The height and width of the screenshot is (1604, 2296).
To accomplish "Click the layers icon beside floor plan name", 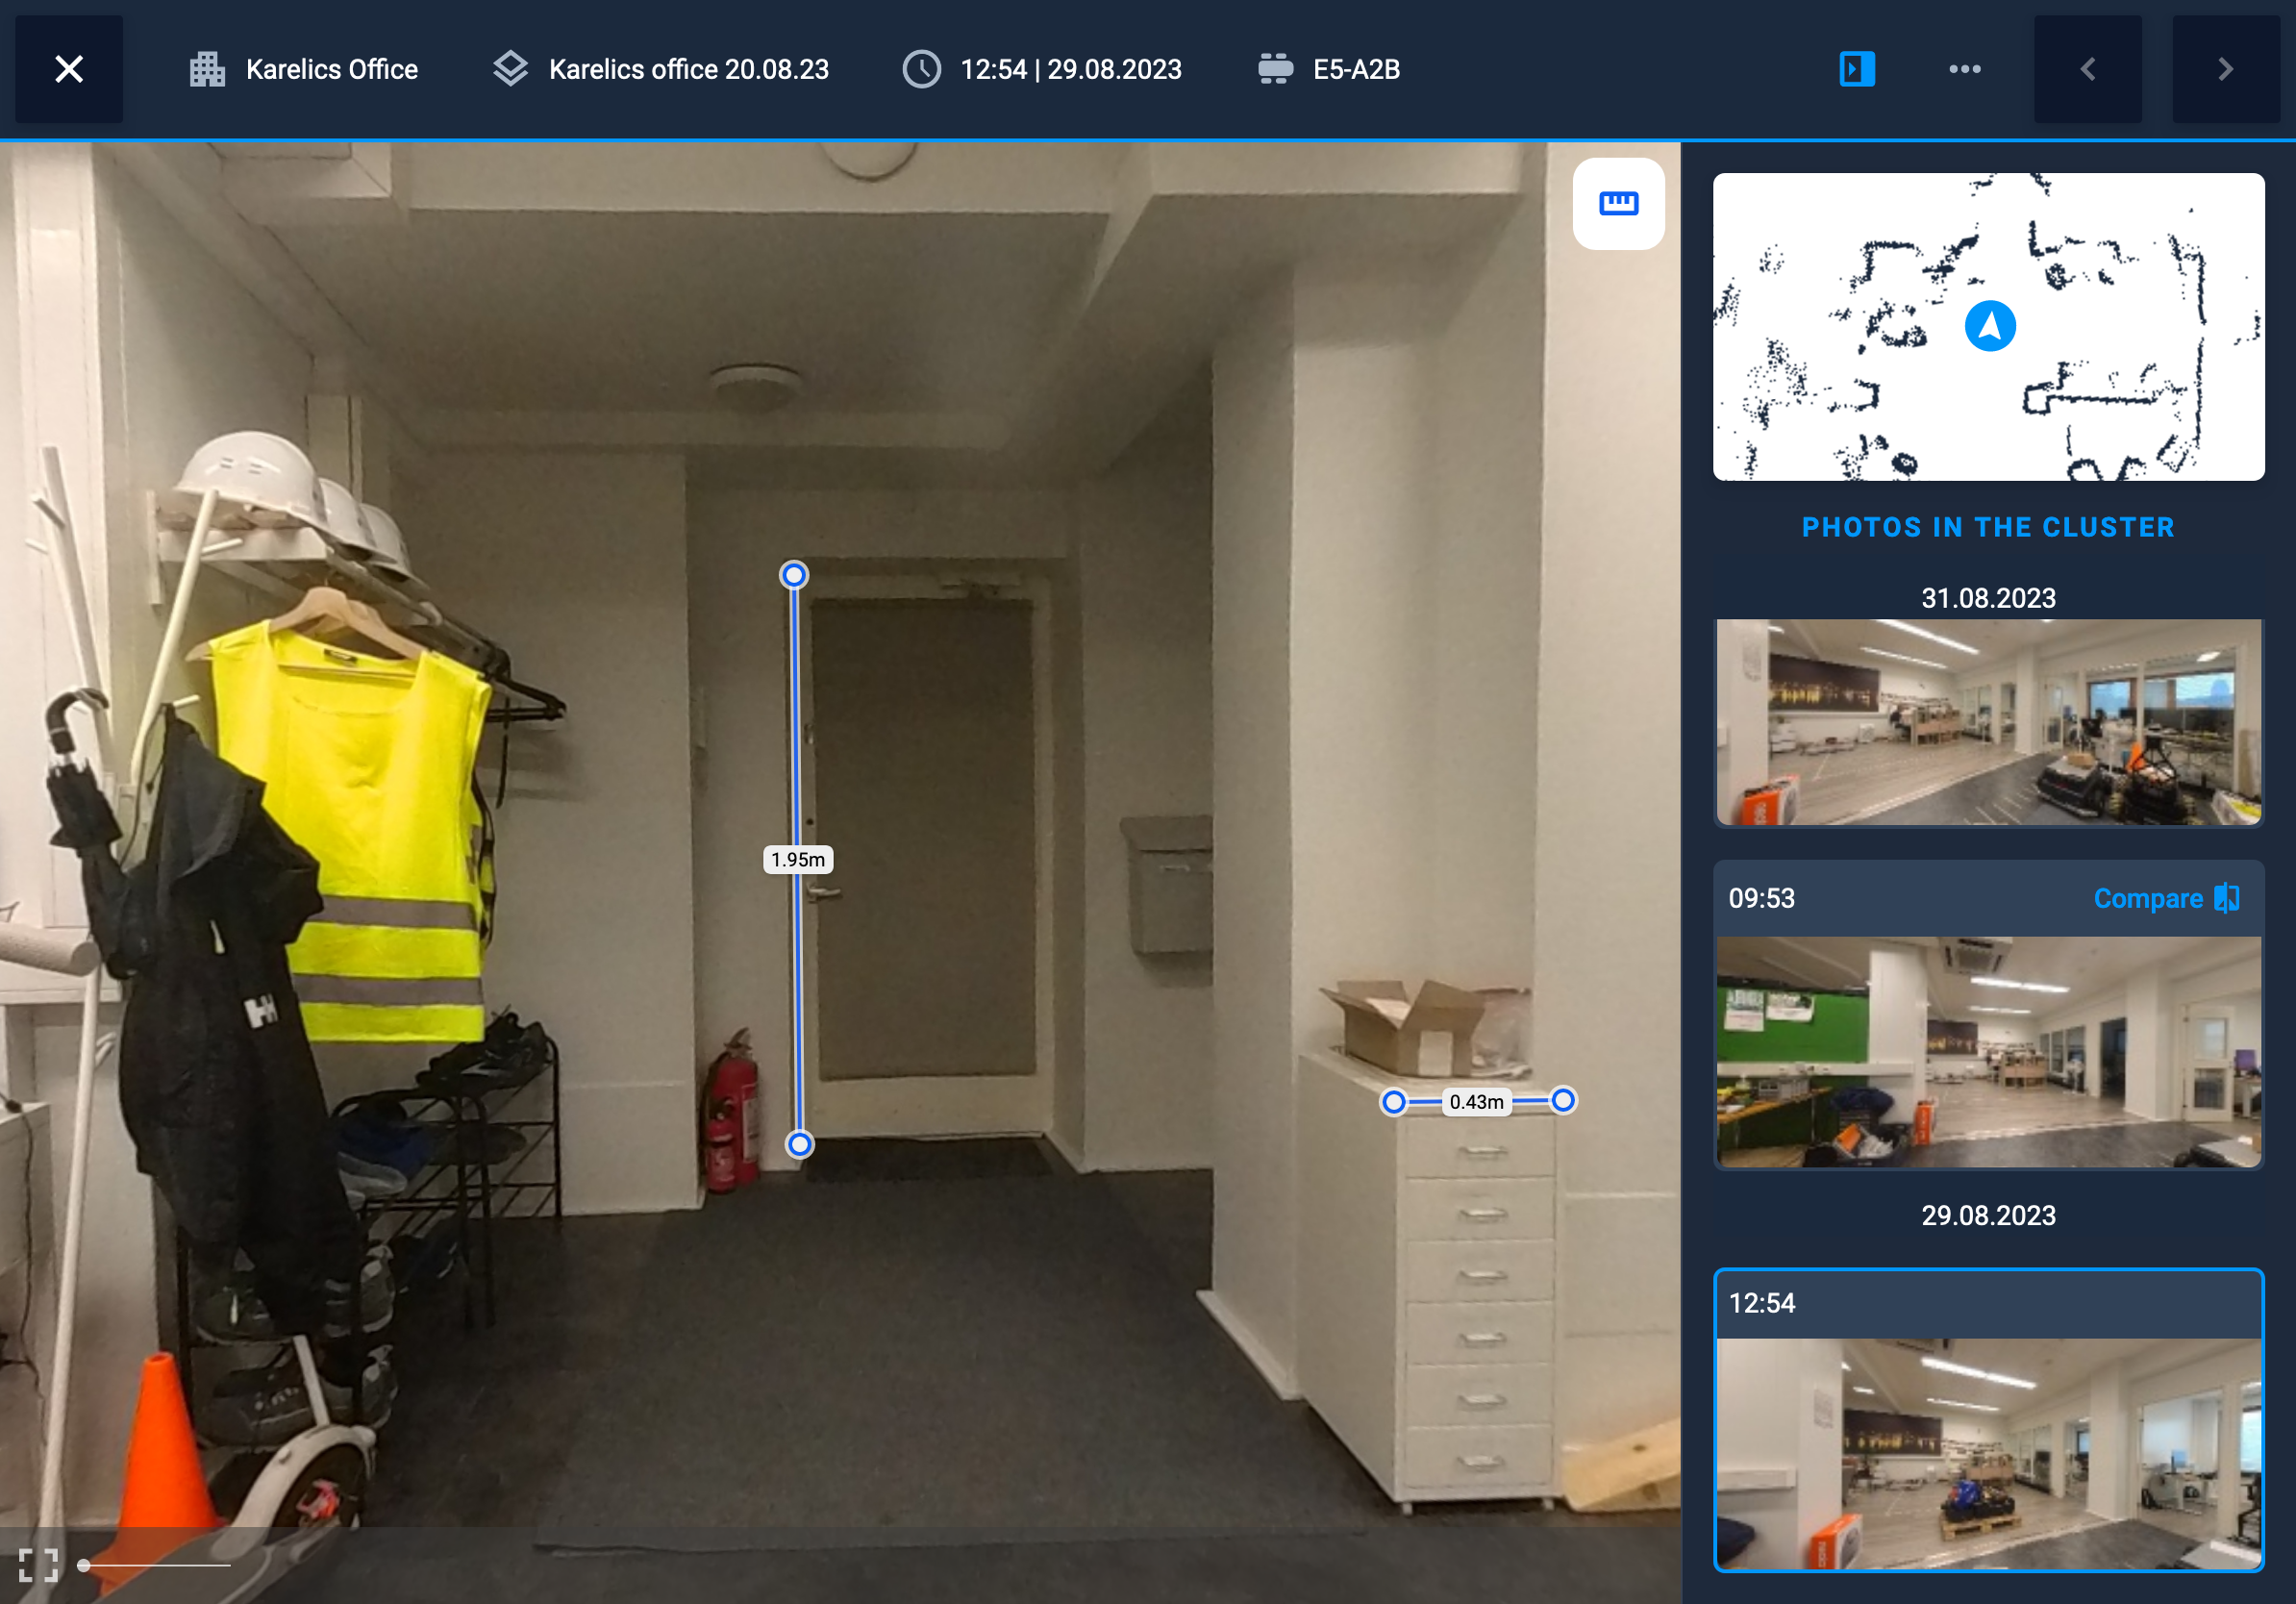I will click(x=510, y=69).
